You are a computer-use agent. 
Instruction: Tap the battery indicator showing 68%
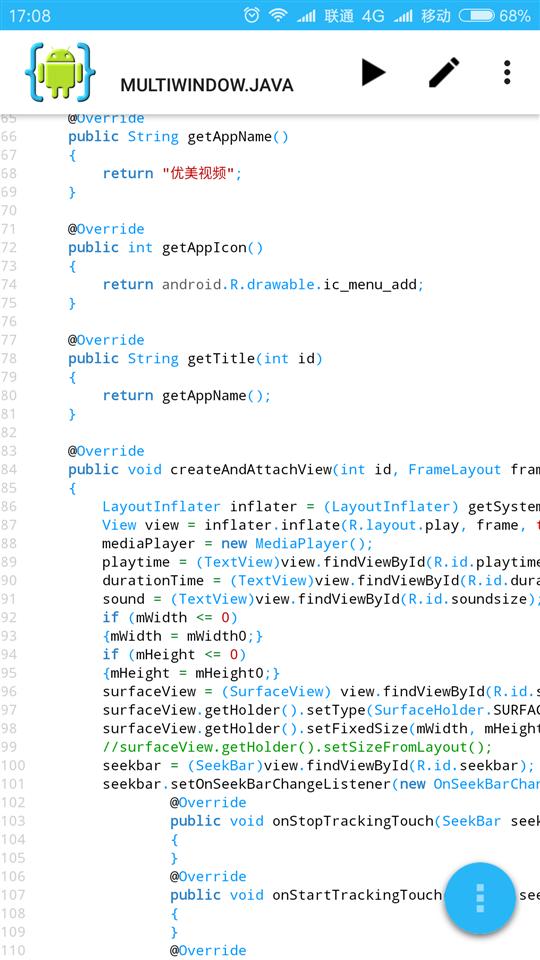[x=494, y=15]
